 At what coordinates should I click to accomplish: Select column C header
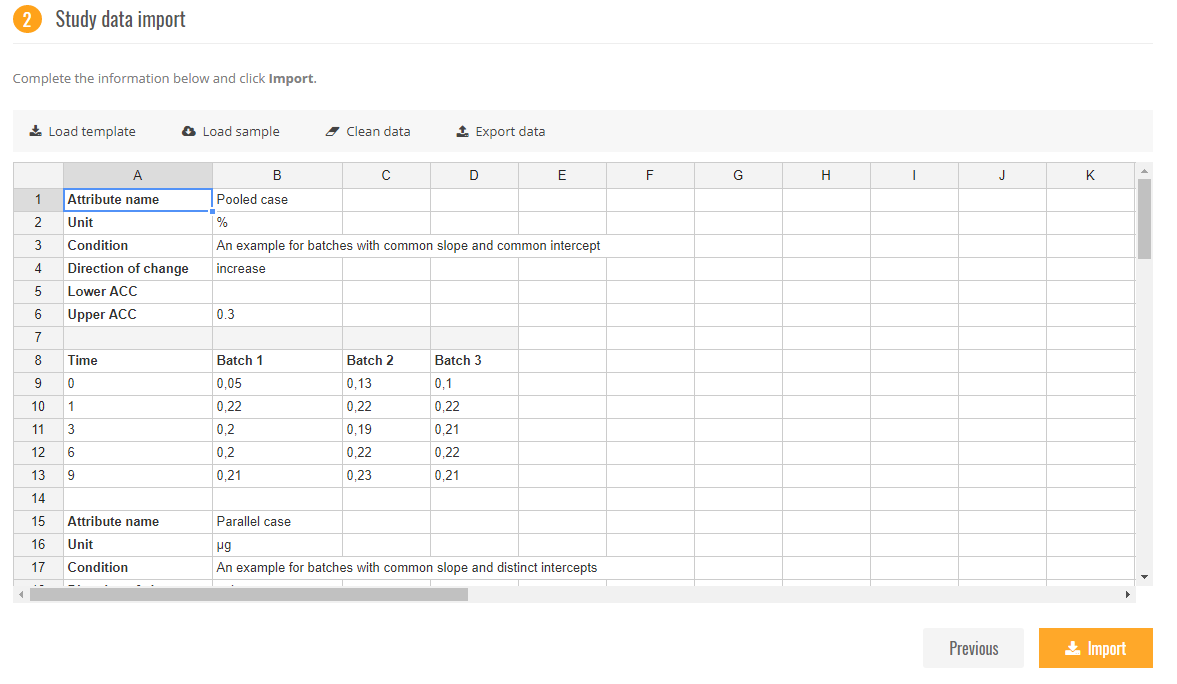[386, 176]
